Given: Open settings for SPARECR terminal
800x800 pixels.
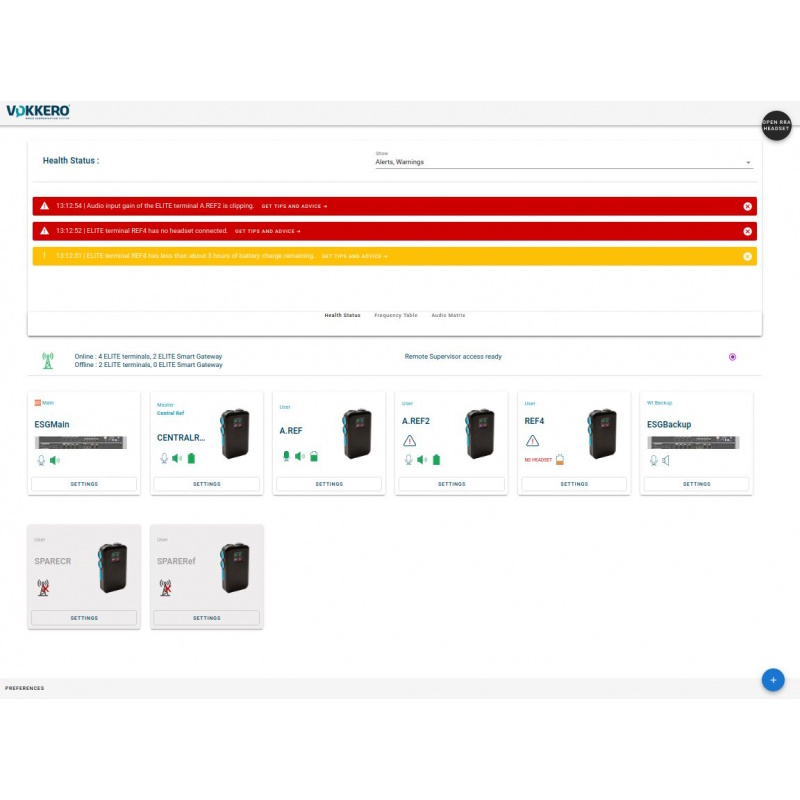Looking at the screenshot, I should click(84, 618).
